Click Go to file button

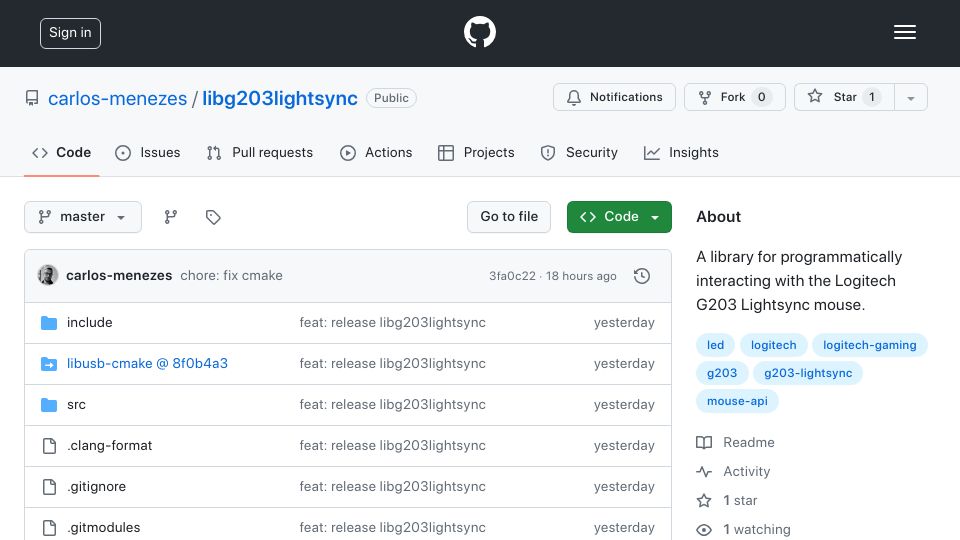pos(509,217)
